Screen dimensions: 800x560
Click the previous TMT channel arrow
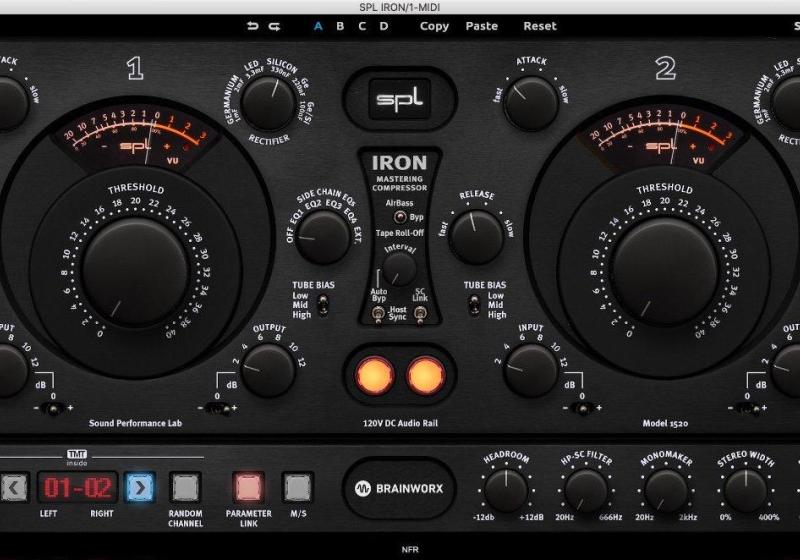coord(14,488)
